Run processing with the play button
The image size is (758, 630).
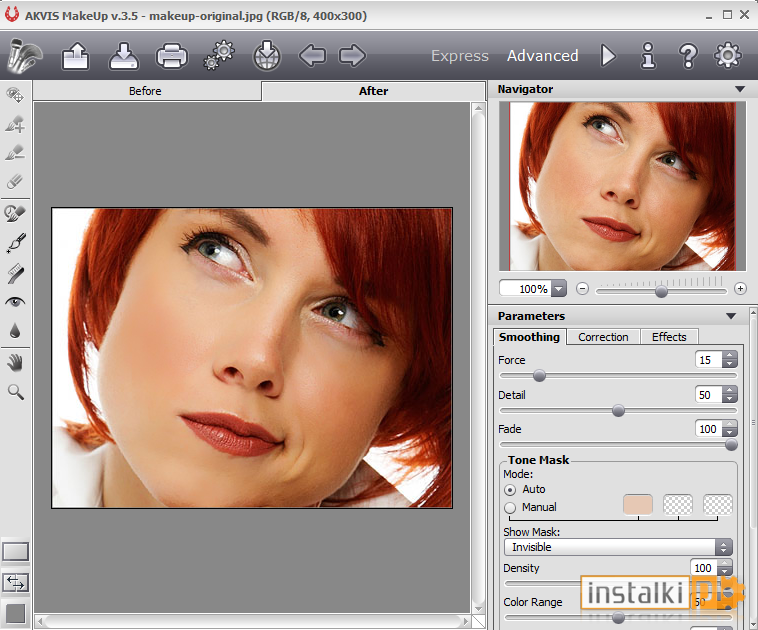point(608,56)
